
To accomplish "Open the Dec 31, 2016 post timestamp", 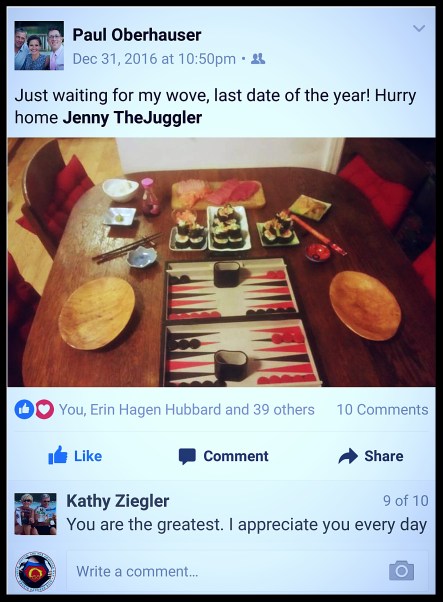I will pyautogui.click(x=154, y=59).
